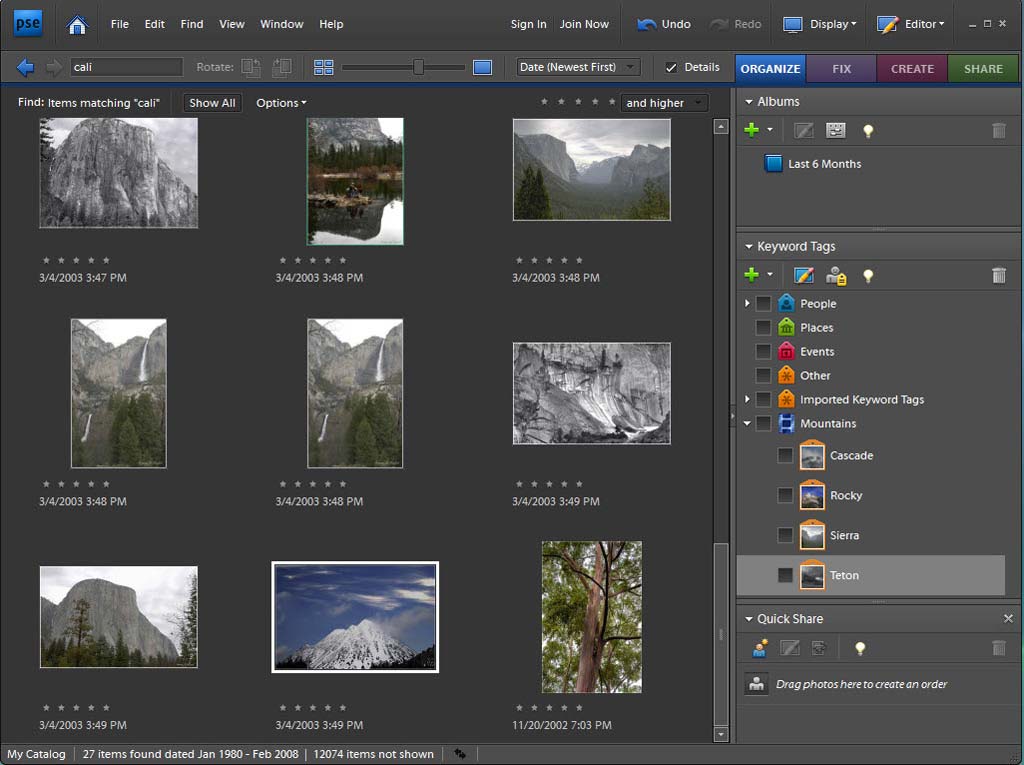The height and width of the screenshot is (765, 1024).
Task: Enable the Places tag checkbox
Action: 762,327
